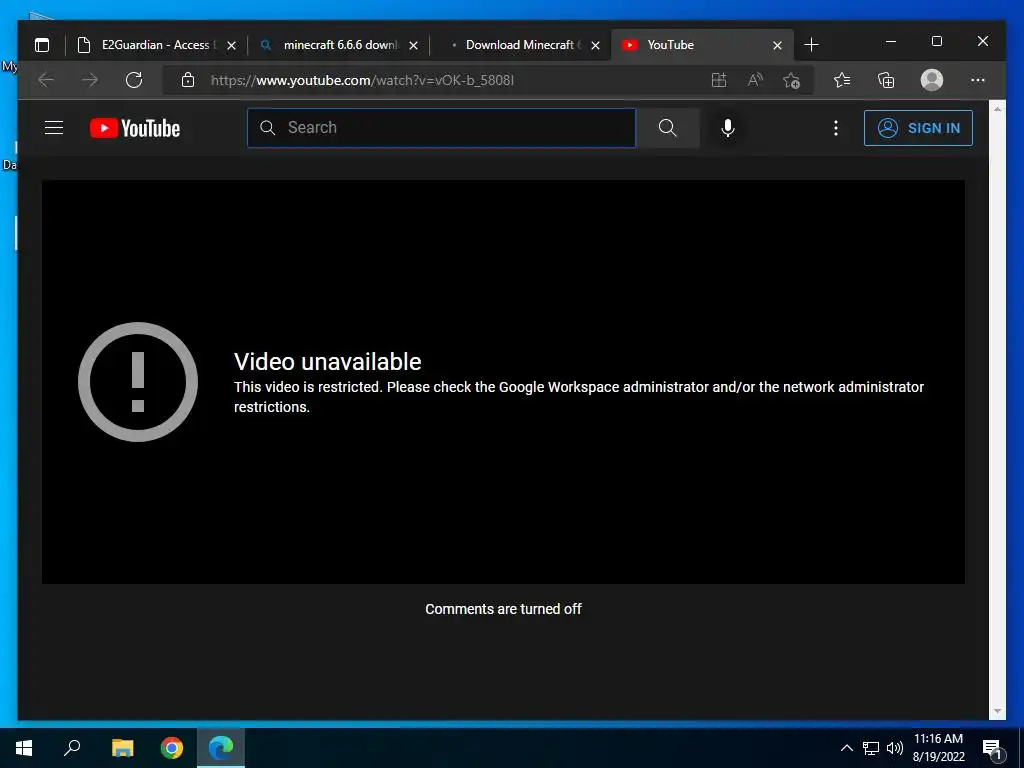The image size is (1024, 768).
Task: Open the notification action center icon
Action: [992, 748]
